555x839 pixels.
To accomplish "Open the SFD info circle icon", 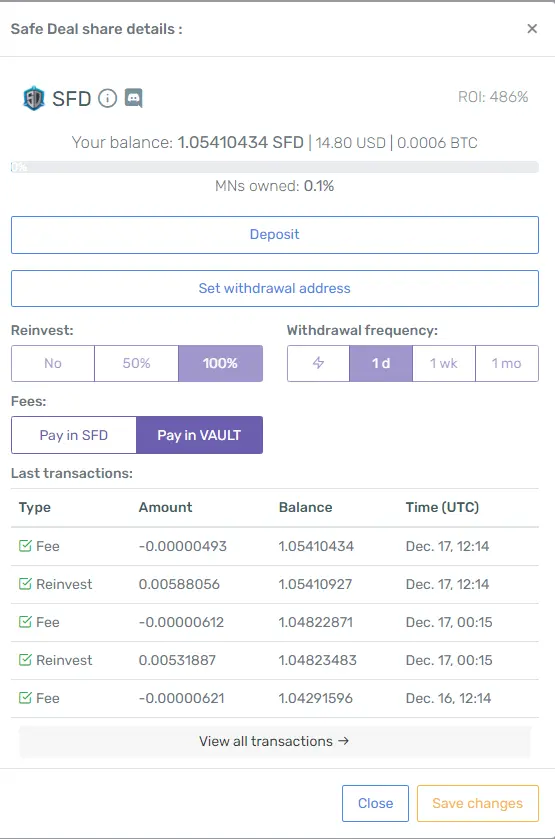I will [108, 98].
